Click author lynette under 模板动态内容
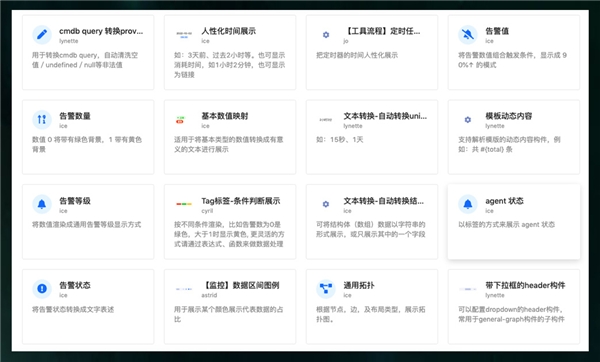Viewport: 600px width, 362px height. click(495, 126)
